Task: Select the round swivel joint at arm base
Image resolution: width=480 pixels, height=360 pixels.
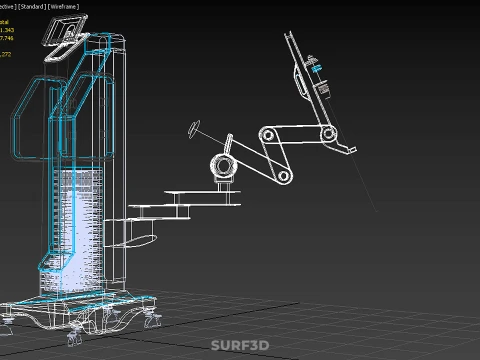Action: (x=223, y=166)
